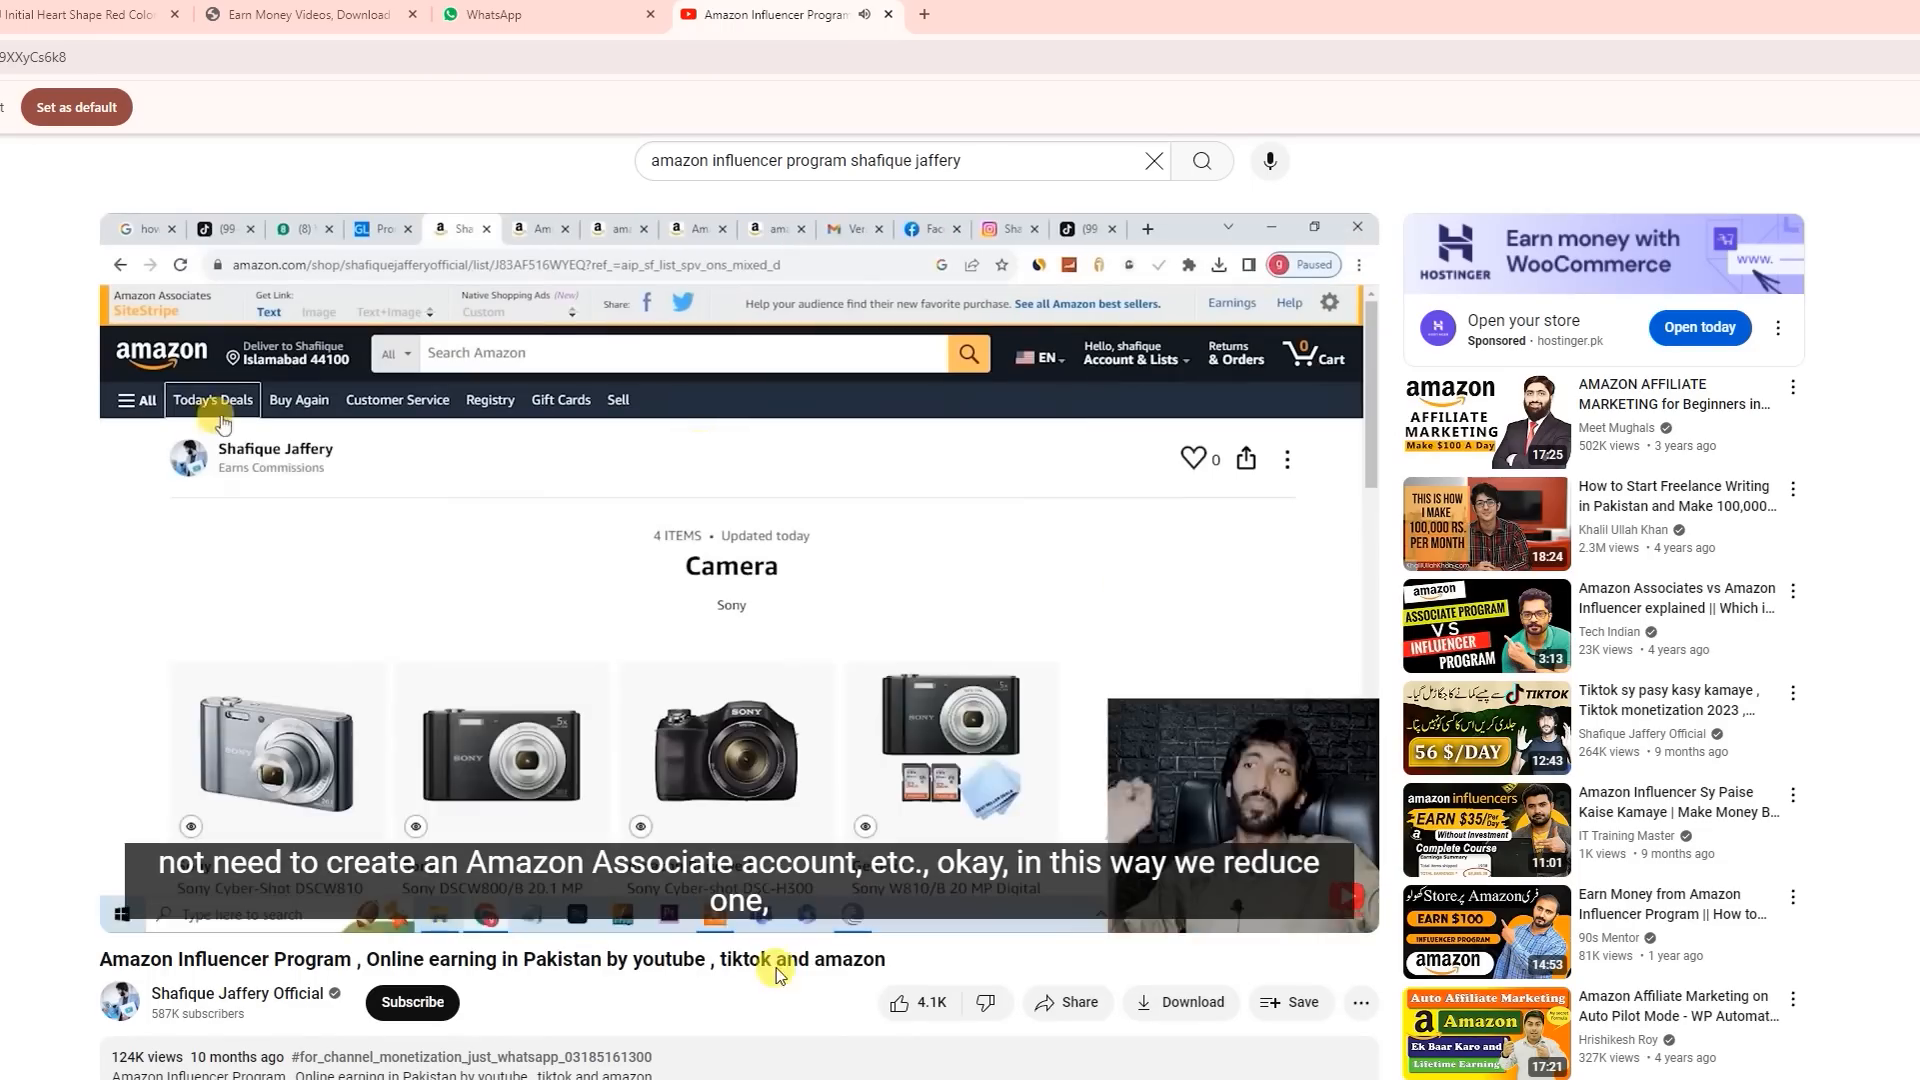This screenshot has height=1080, width=1920.
Task: Open the Amazon Today's Deals tab
Action: point(212,400)
